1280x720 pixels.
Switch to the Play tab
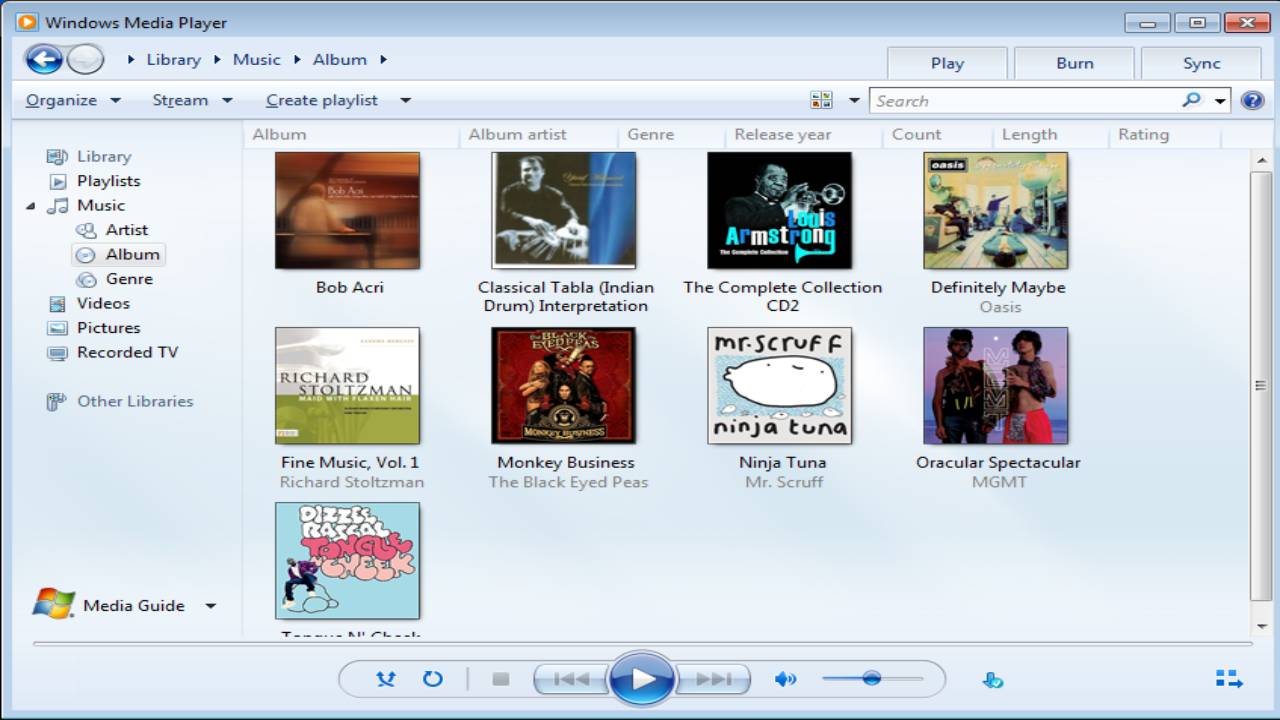point(947,62)
